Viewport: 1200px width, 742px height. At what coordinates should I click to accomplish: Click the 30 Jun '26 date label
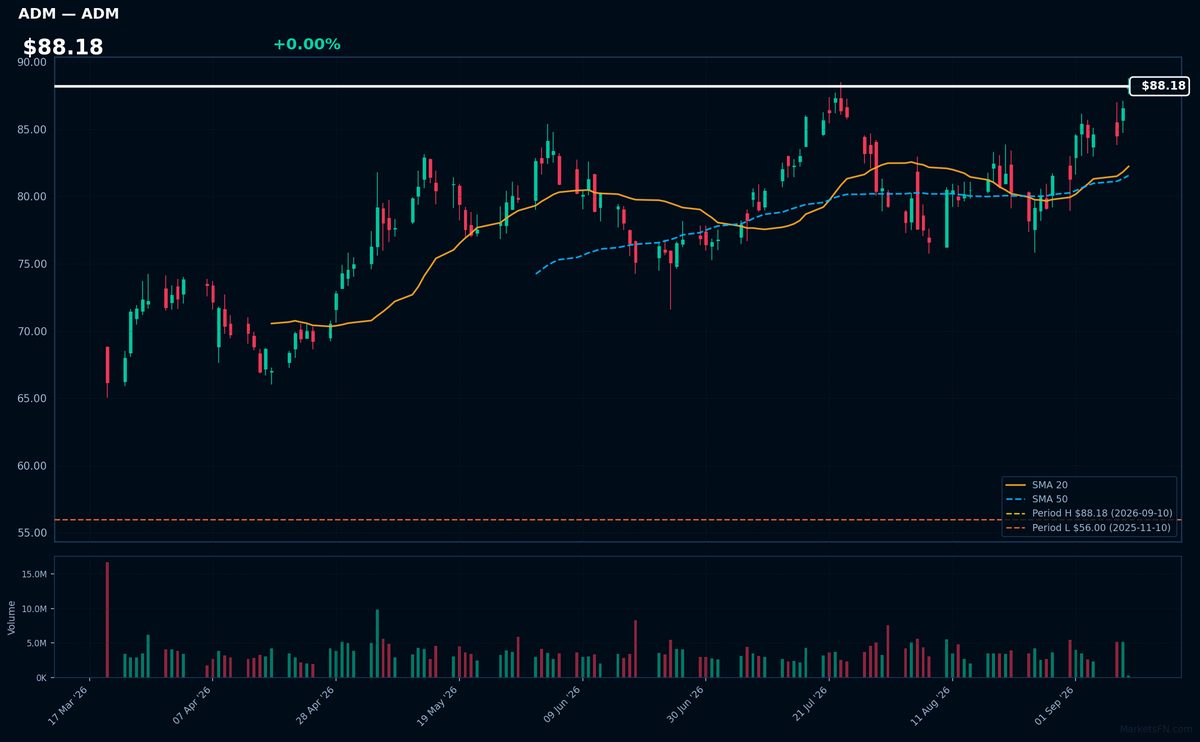pos(685,705)
